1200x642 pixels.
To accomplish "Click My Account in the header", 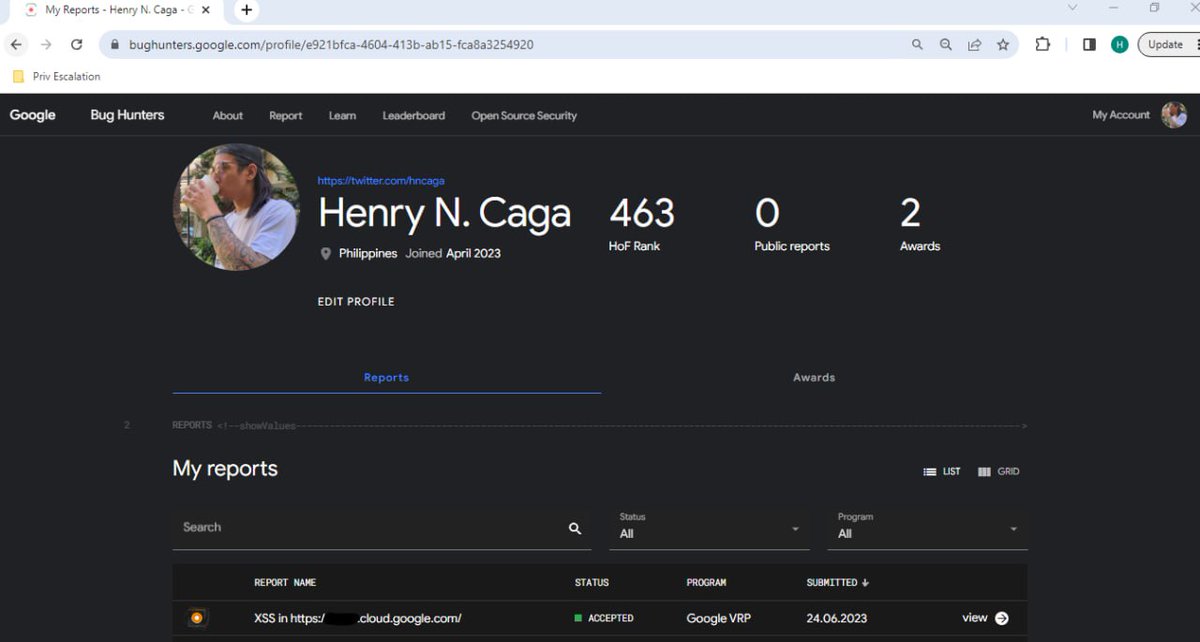I will tap(1121, 115).
